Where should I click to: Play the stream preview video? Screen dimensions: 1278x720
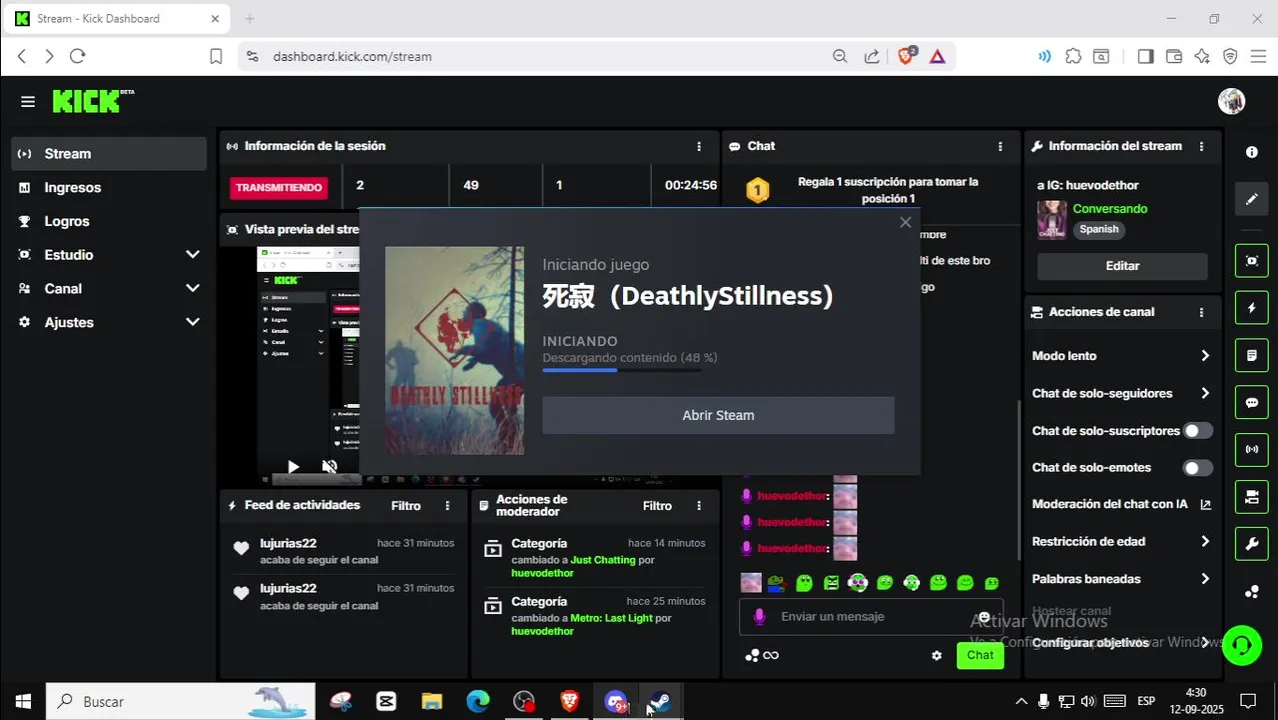pyautogui.click(x=293, y=466)
